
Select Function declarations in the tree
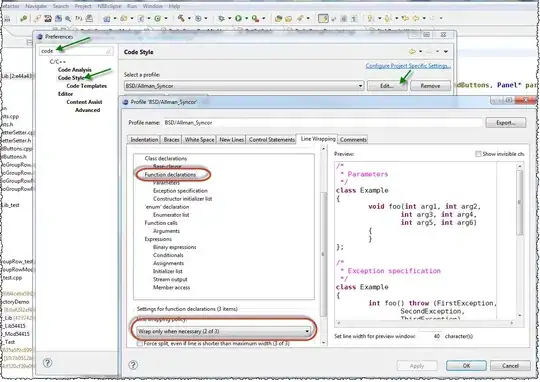(x=170, y=175)
